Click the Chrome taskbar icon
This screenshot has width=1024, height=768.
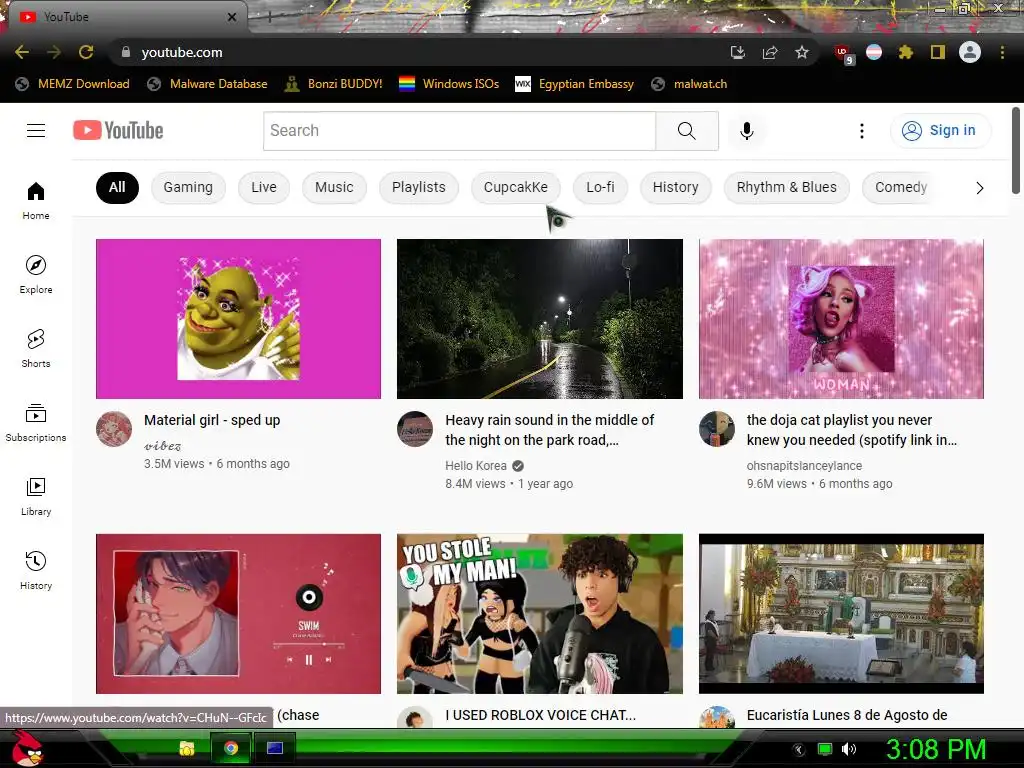tap(231, 748)
